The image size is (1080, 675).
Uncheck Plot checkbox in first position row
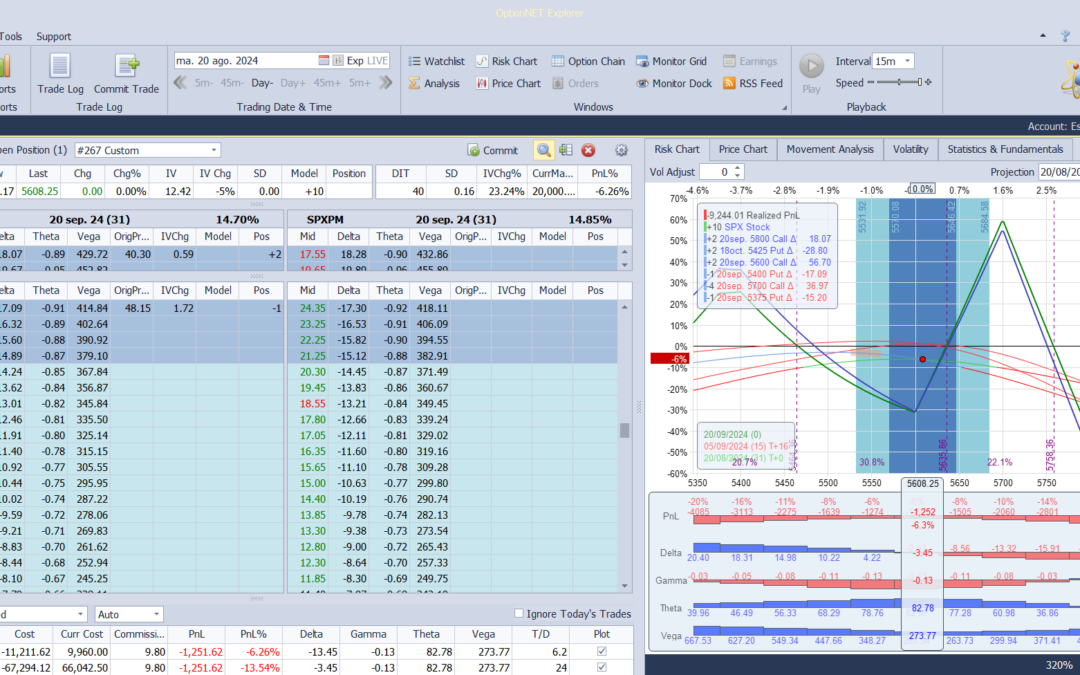[600, 651]
